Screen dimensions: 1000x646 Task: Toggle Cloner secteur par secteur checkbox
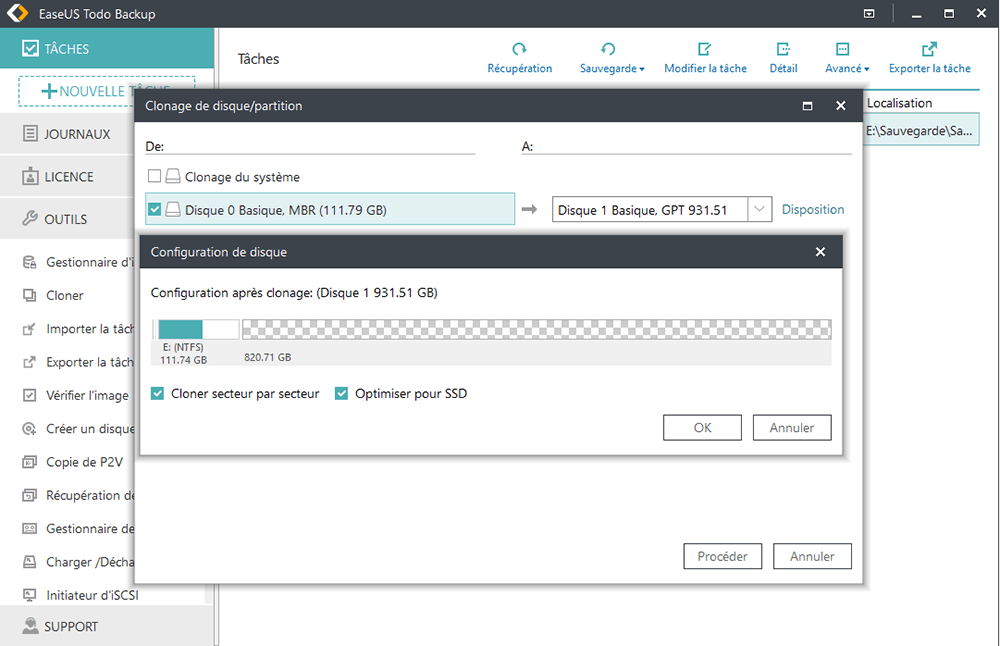[x=158, y=393]
